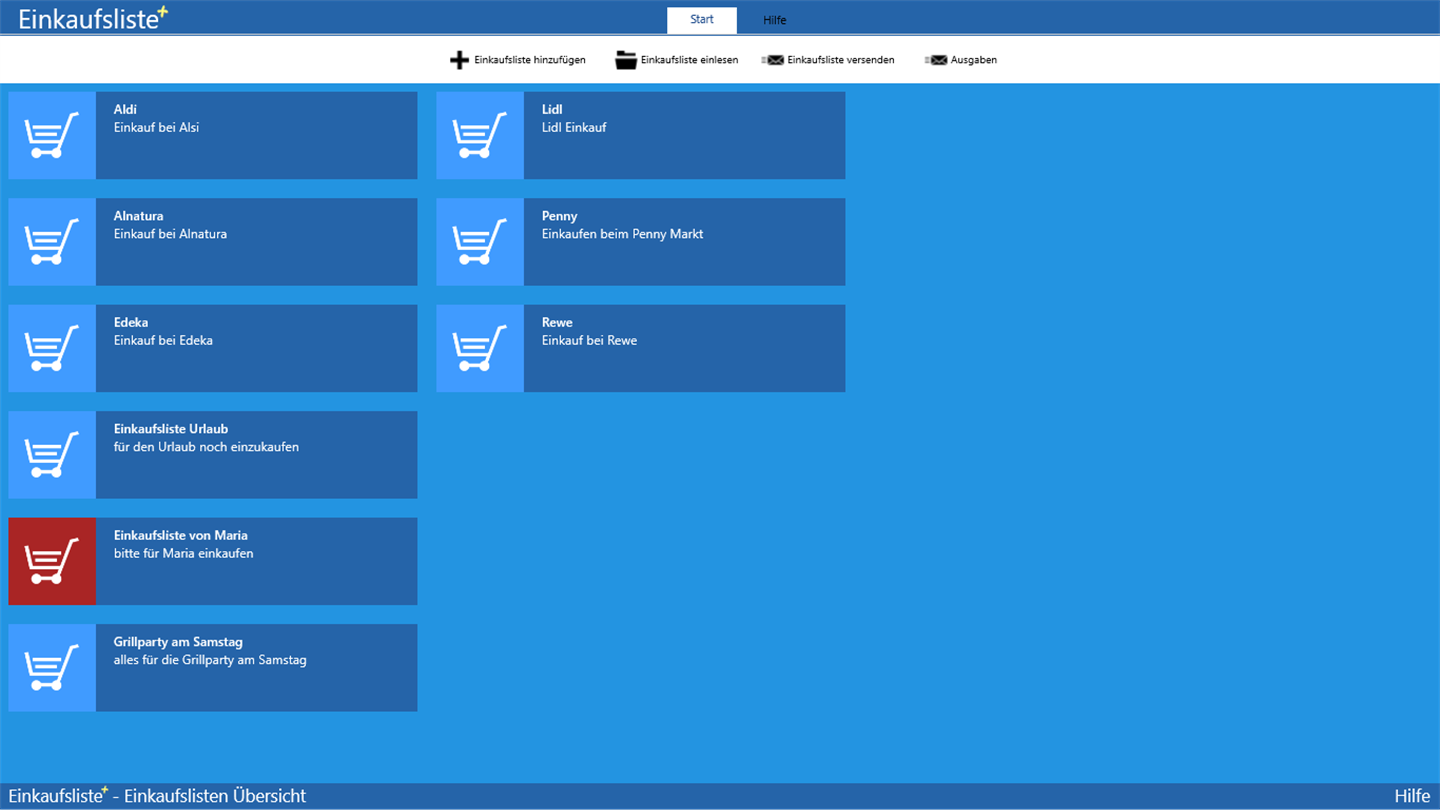
Task: Click Hilfe in the bottom status bar
Action: pos(1412,796)
